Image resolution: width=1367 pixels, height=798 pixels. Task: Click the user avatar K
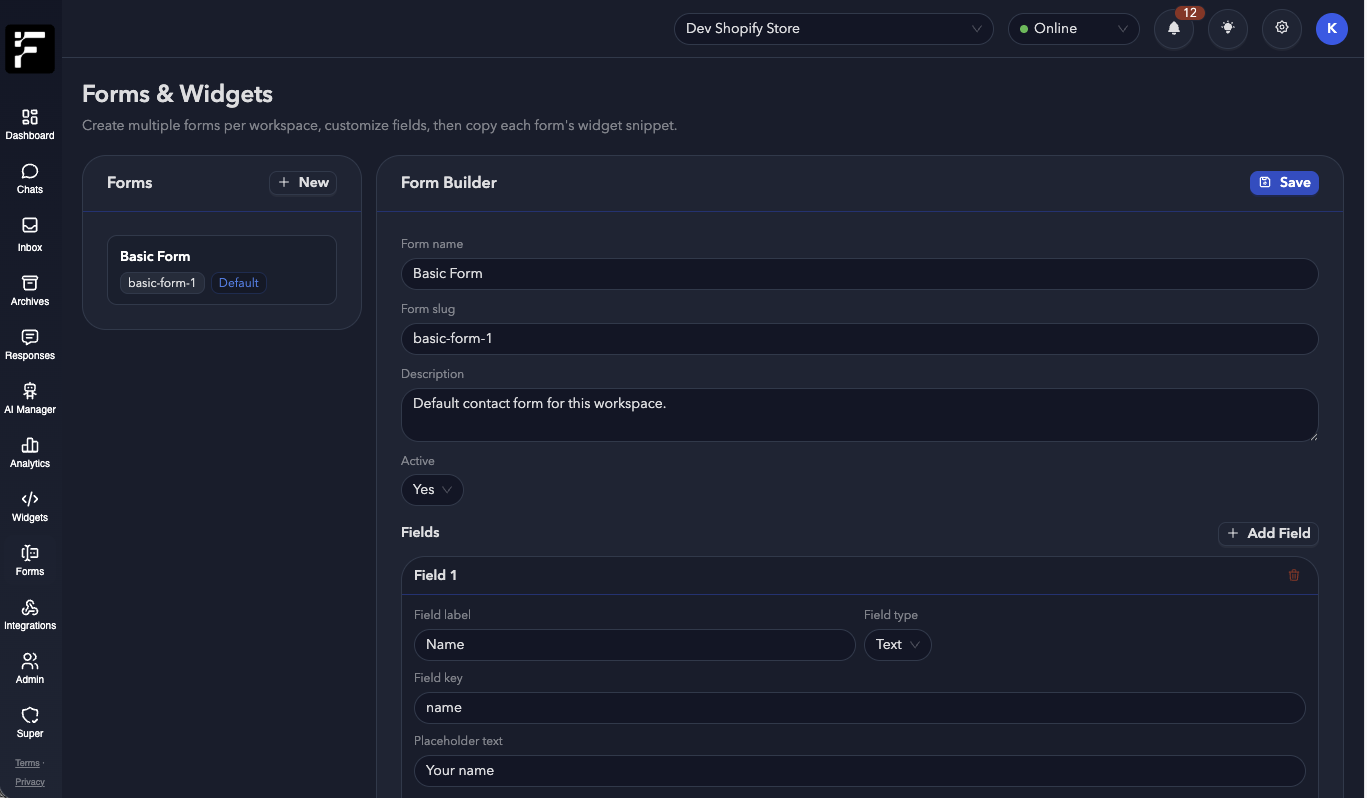click(1331, 29)
